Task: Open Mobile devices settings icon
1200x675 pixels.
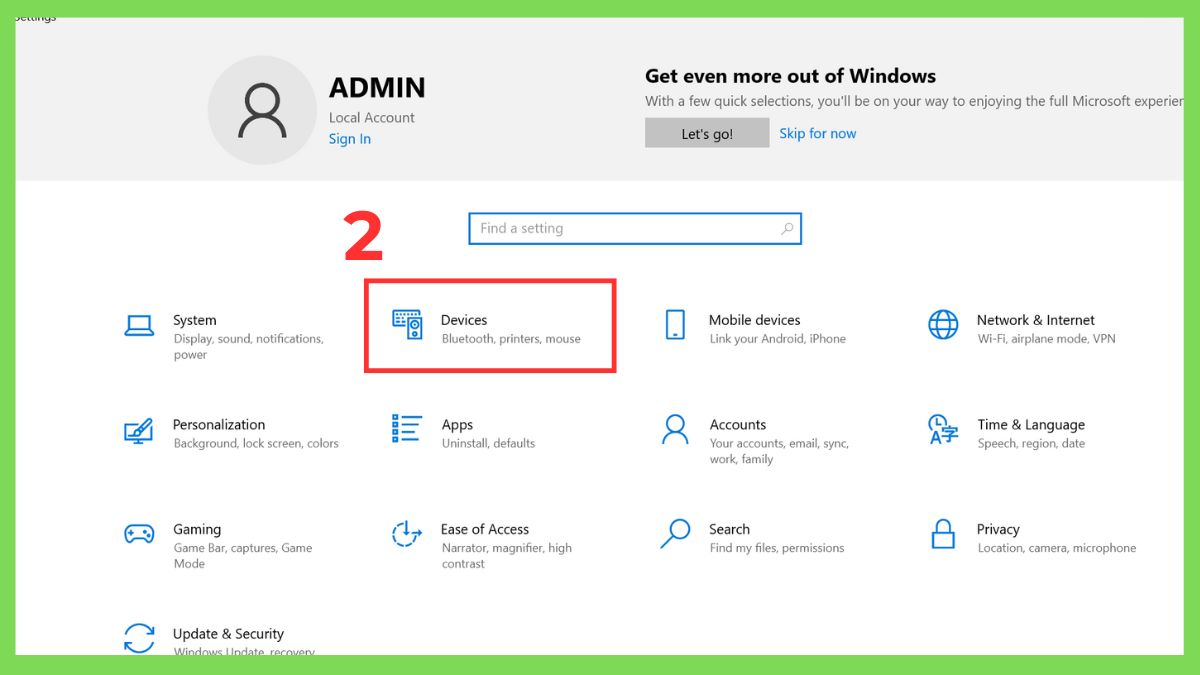Action: 673,323
